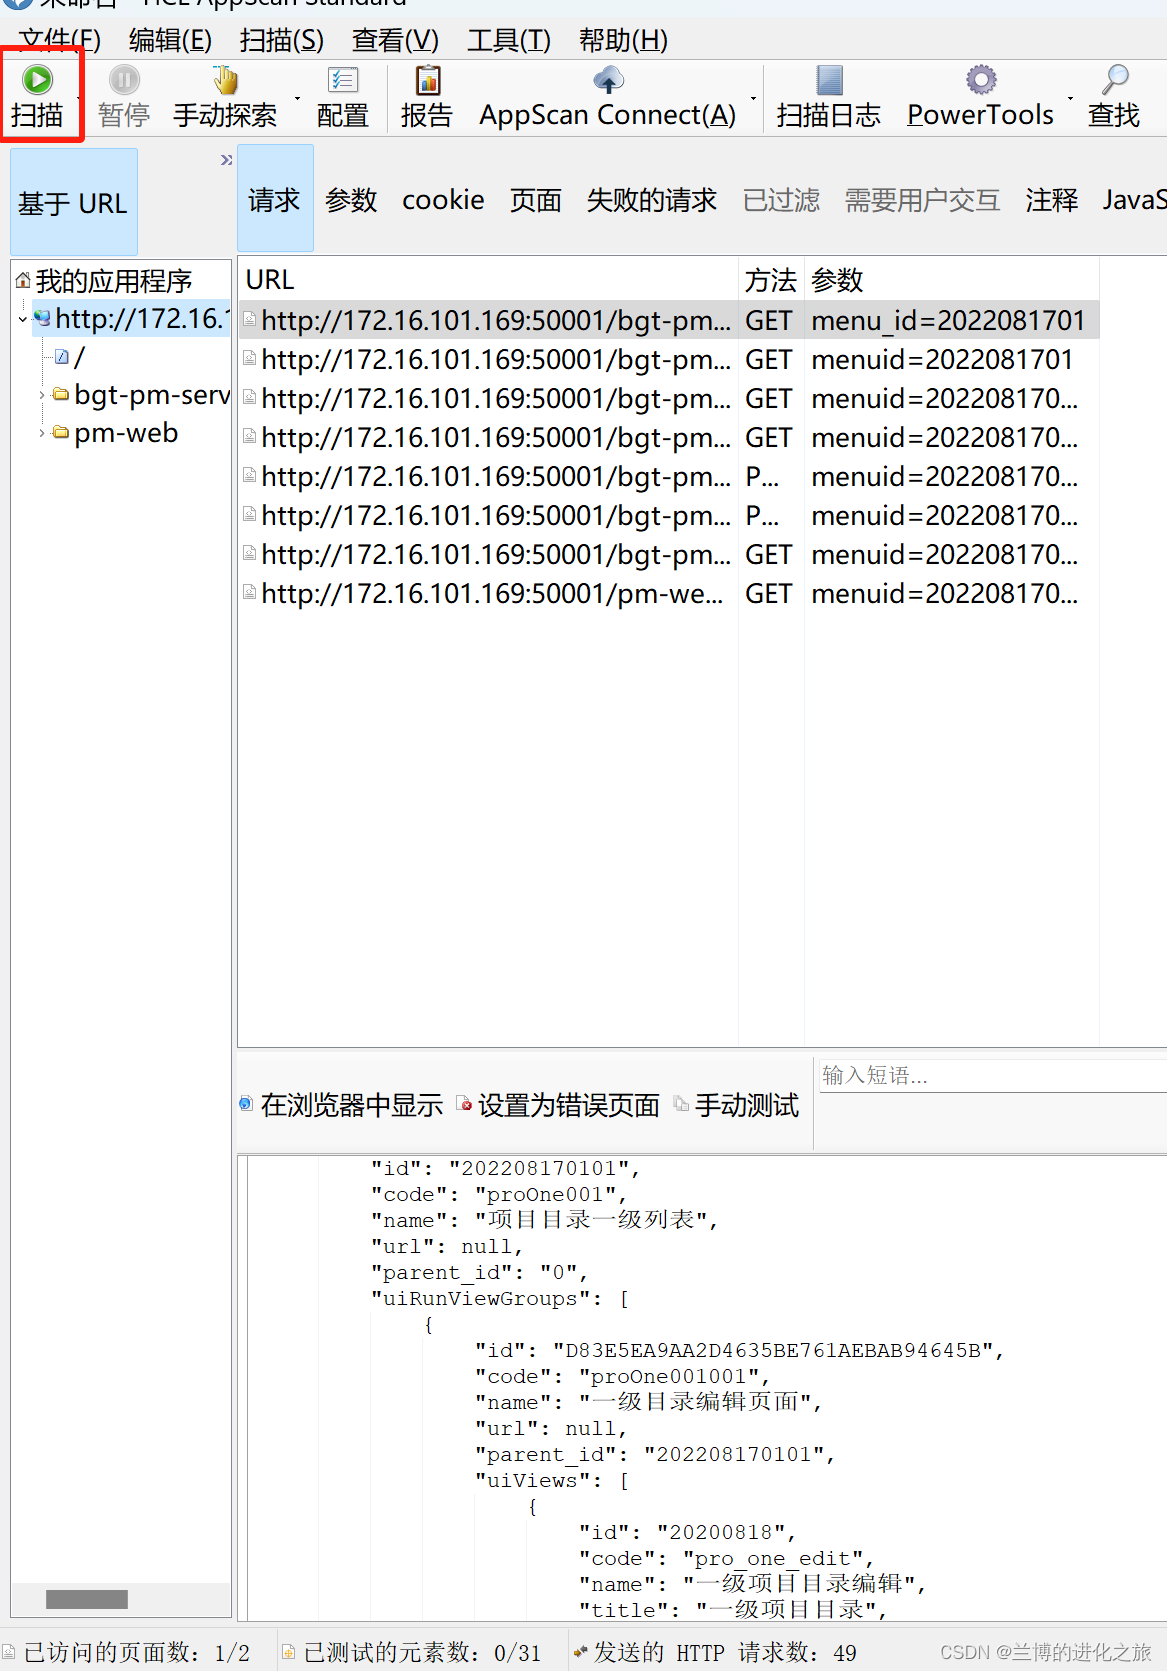Viewport: 1167px width, 1671px height.
Task: Click page icon of menu_id=2022081701 row
Action: pyautogui.click(x=250, y=320)
